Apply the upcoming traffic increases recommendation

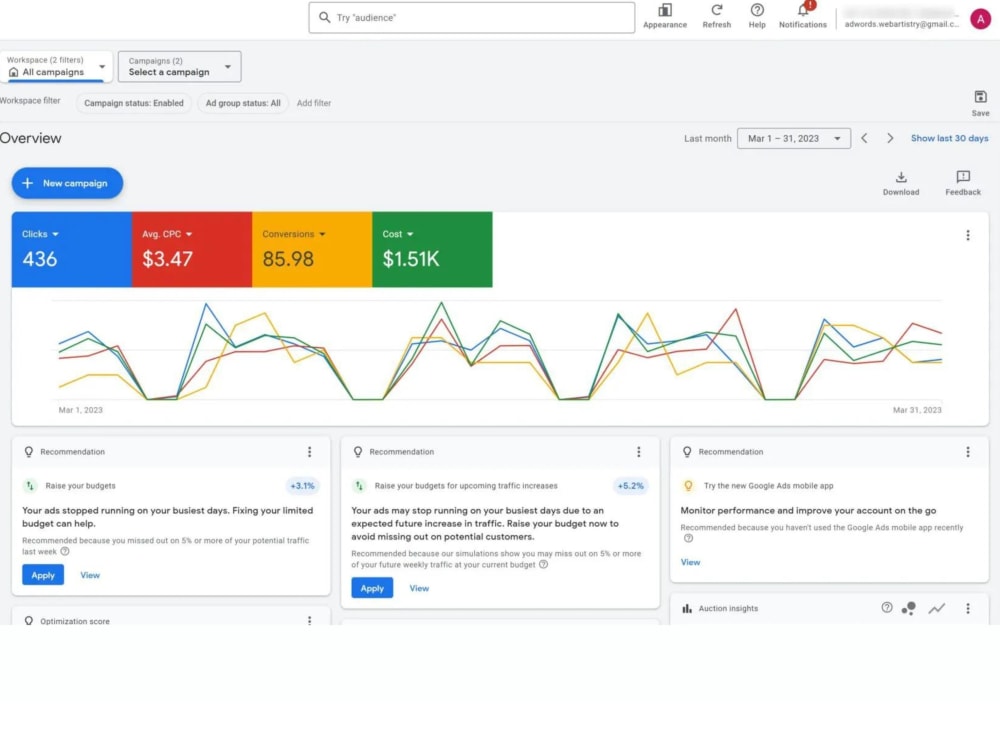tap(372, 588)
